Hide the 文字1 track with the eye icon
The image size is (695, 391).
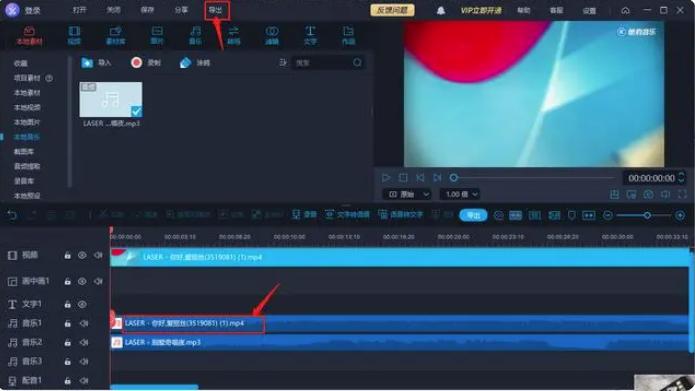[82, 305]
